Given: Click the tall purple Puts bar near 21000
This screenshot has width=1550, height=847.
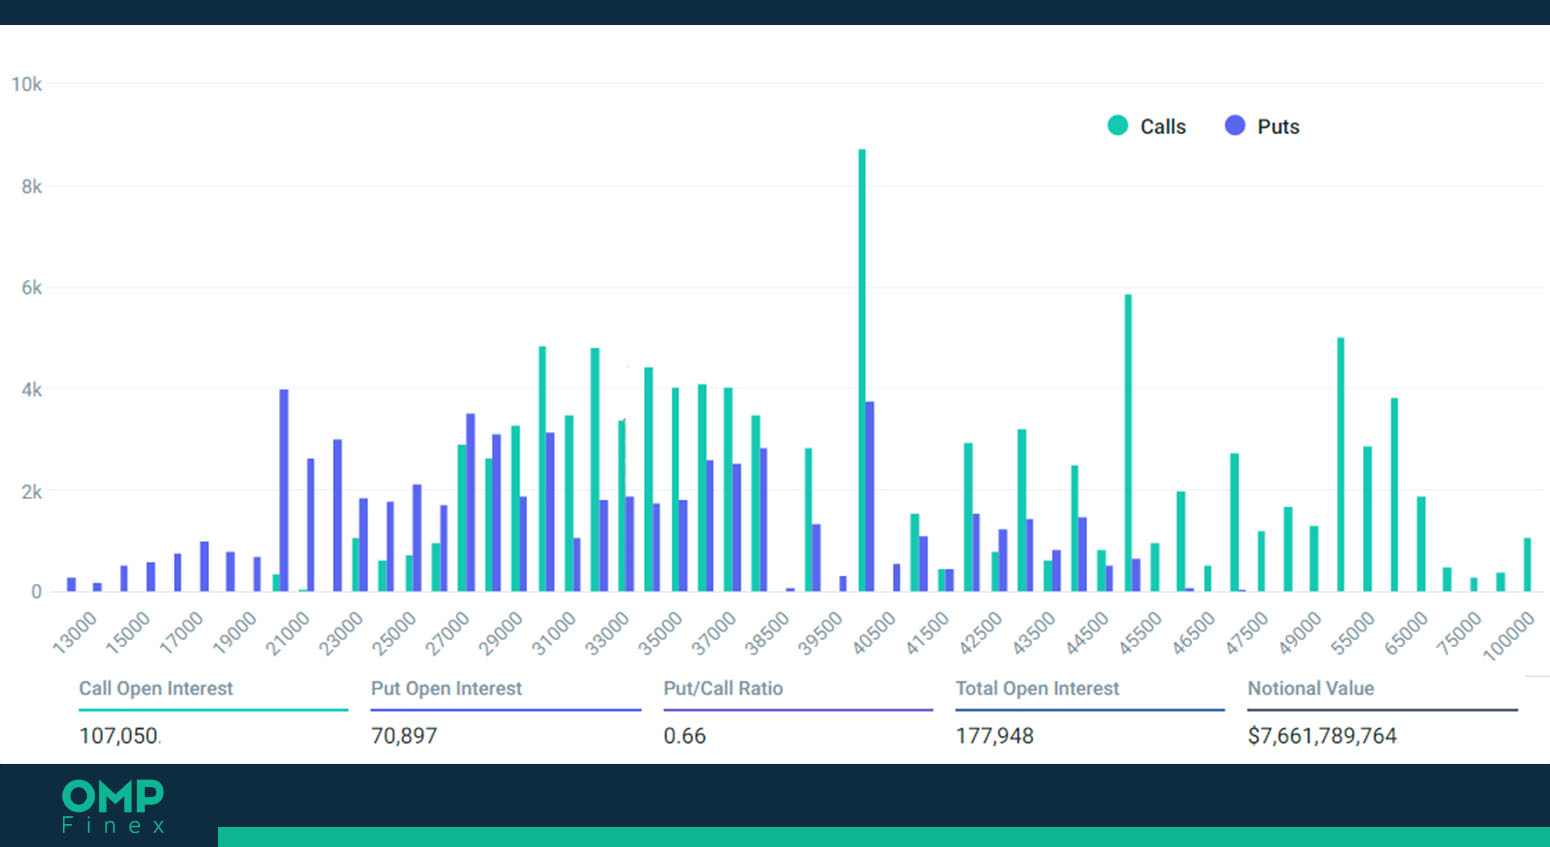Looking at the screenshot, I should (x=284, y=490).
